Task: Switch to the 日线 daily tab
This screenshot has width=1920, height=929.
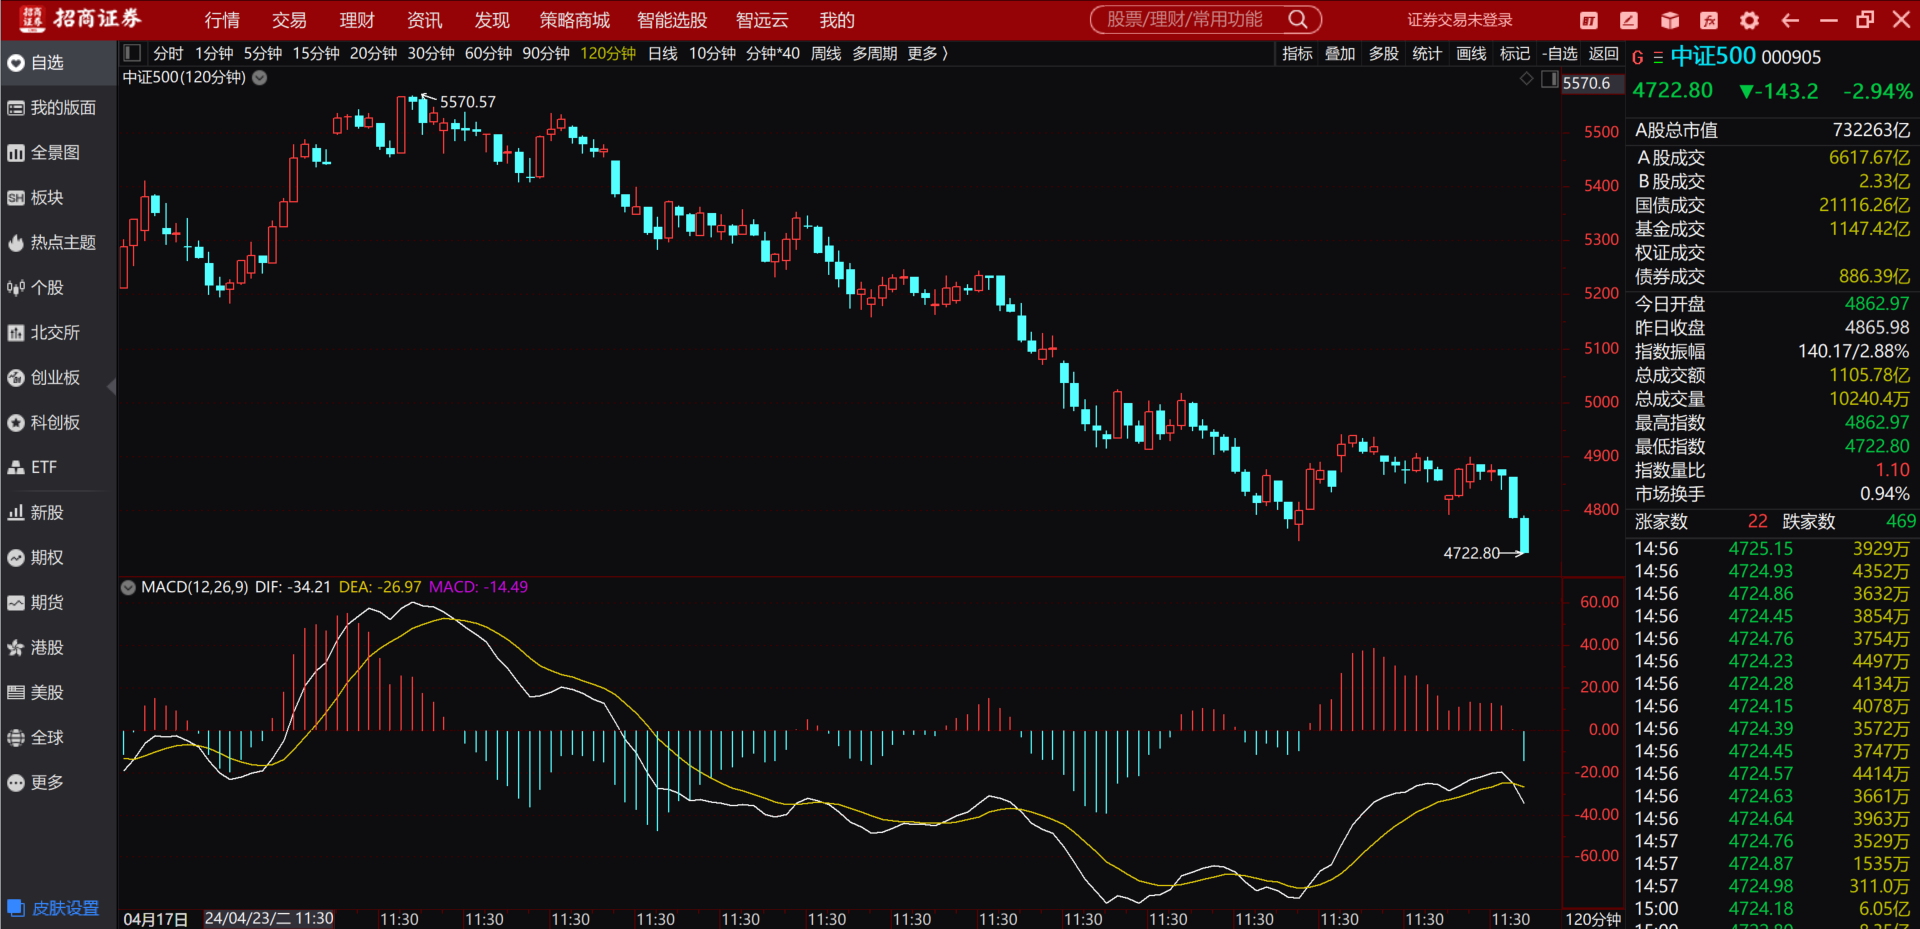Action: point(663,53)
